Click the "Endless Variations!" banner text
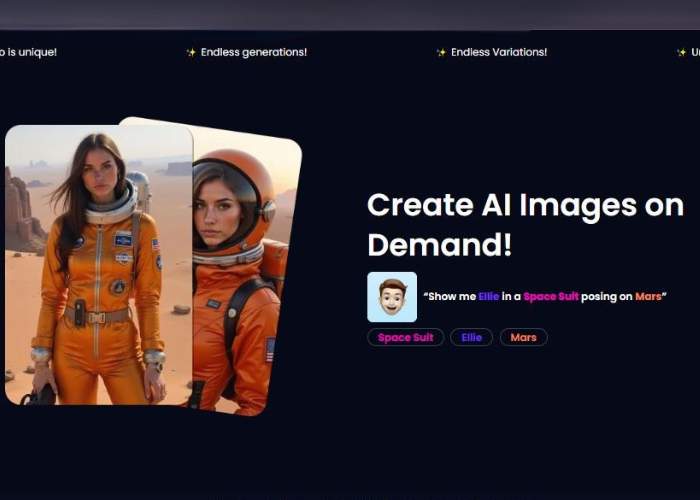Screen dimensions: 700x500 [499, 53]
